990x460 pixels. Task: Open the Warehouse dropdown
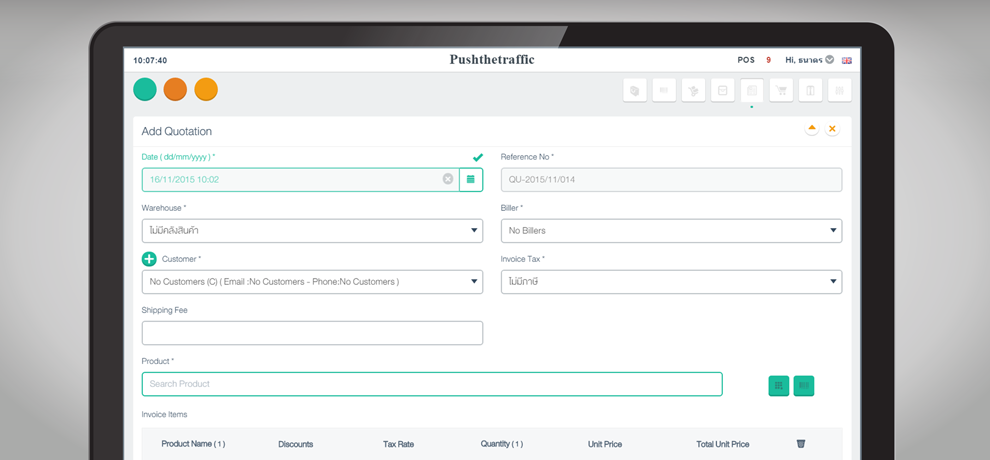[312, 231]
